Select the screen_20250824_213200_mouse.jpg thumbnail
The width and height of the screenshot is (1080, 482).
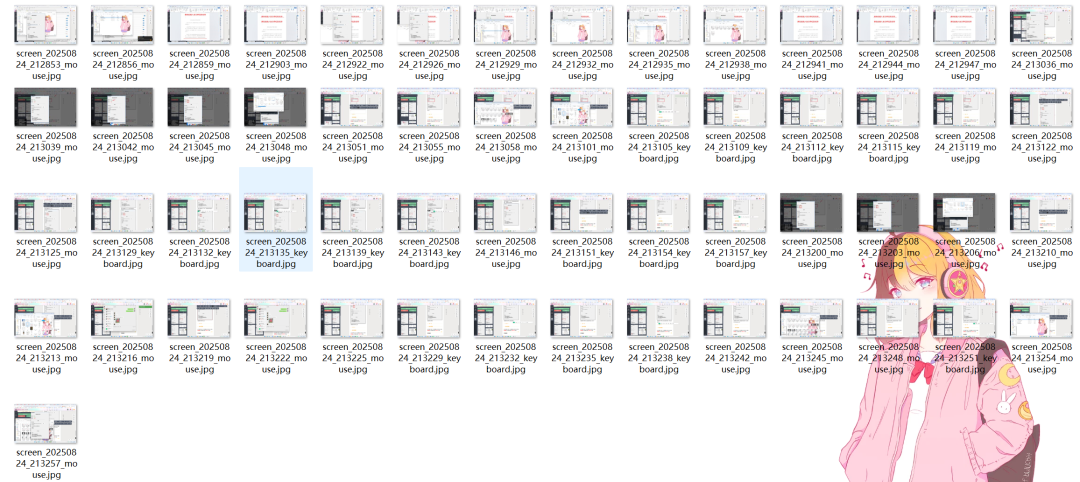click(812, 213)
